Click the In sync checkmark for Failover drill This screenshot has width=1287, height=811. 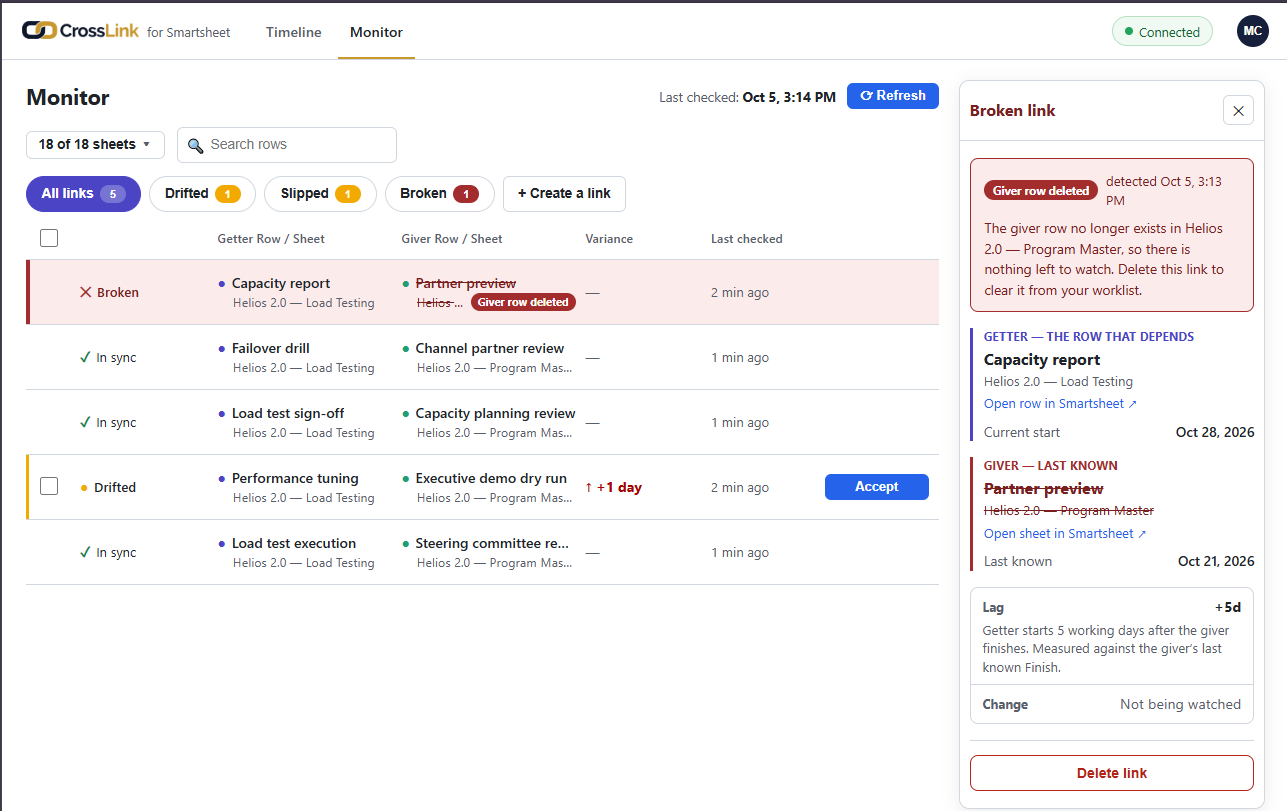[x=85, y=358]
